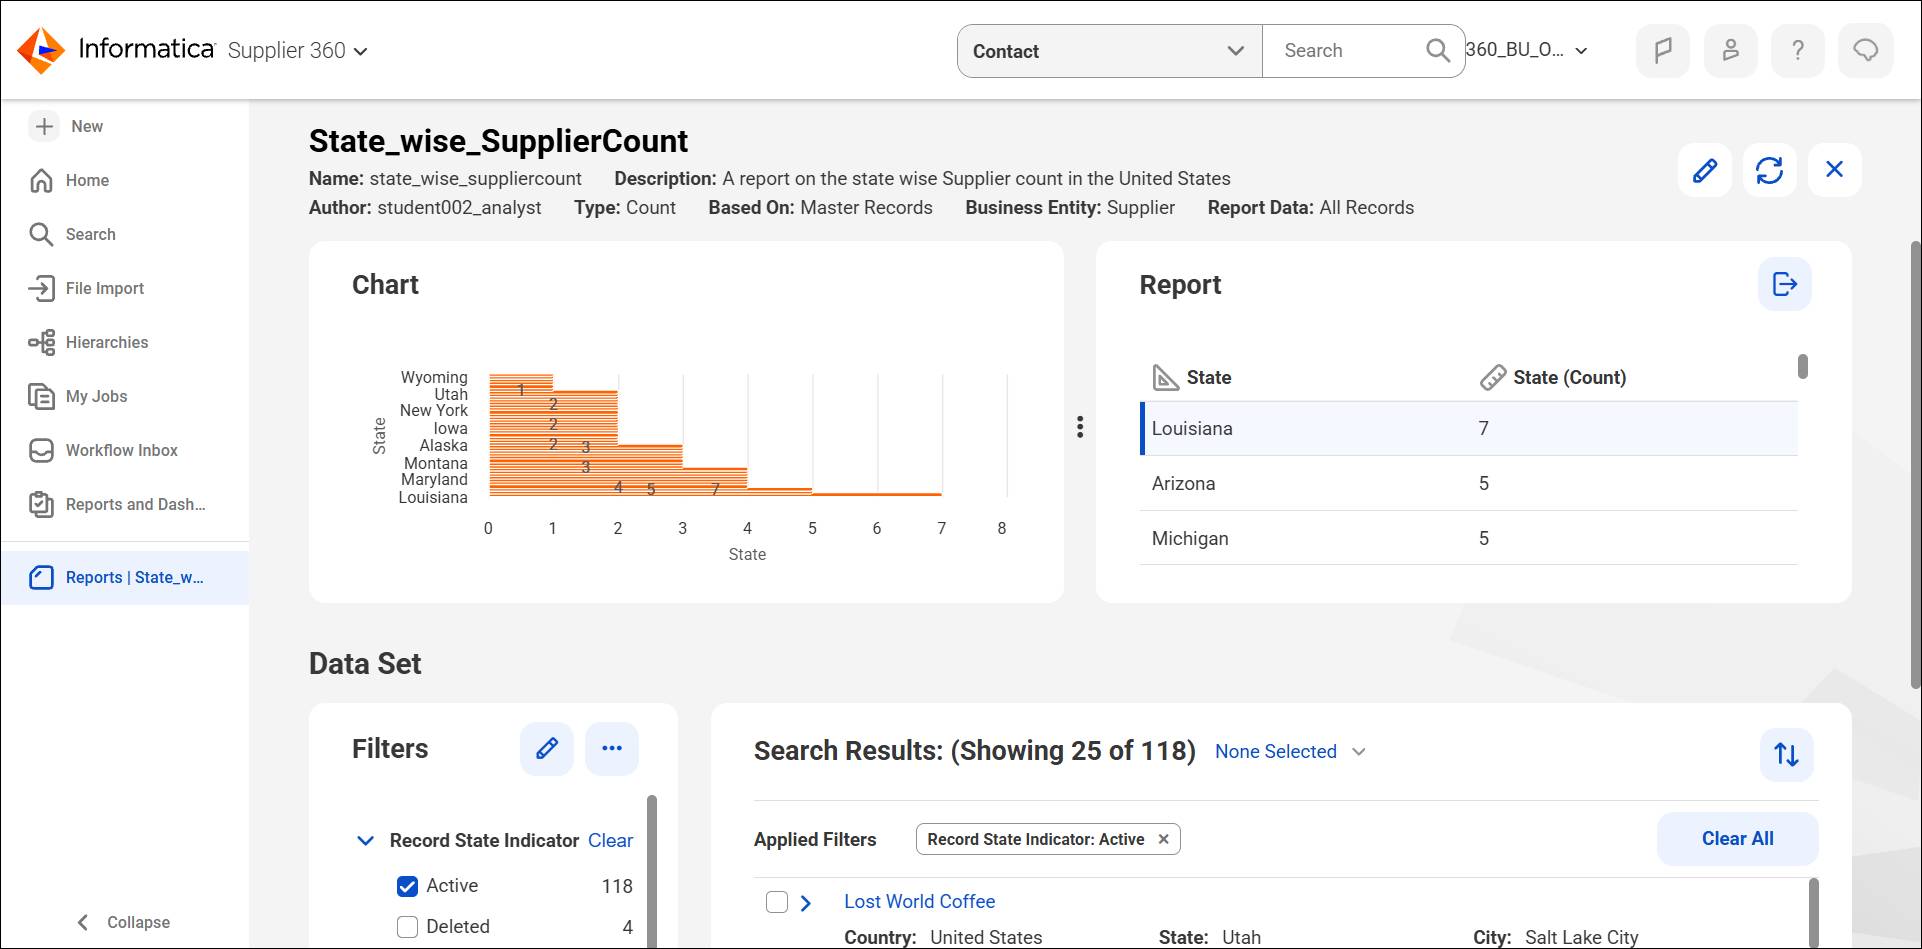
Task: Click the New plus icon in sidebar
Action: [x=44, y=126]
